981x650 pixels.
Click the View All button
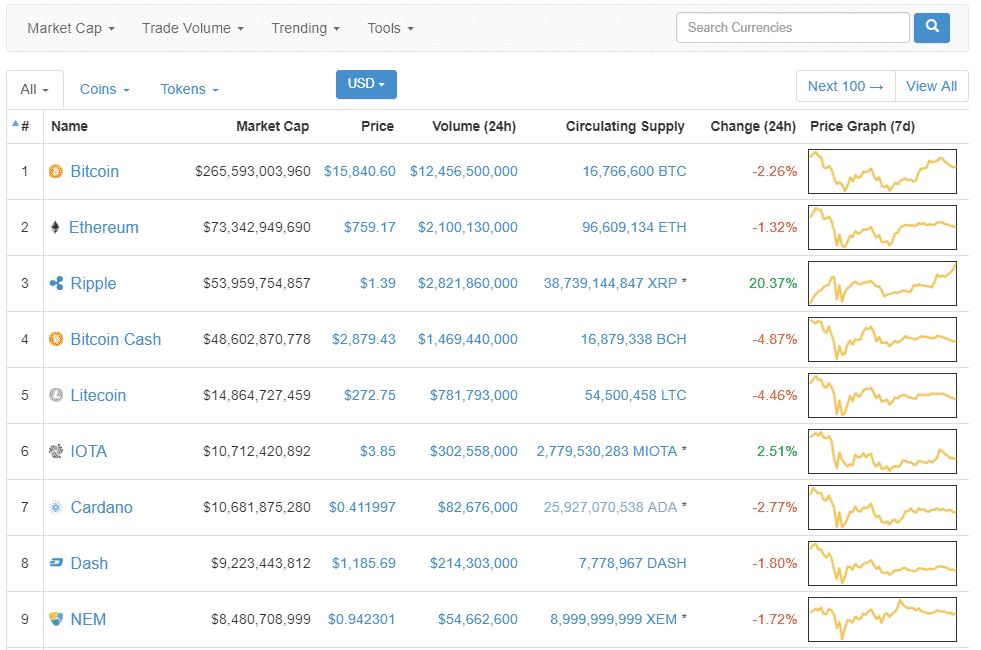click(x=932, y=86)
